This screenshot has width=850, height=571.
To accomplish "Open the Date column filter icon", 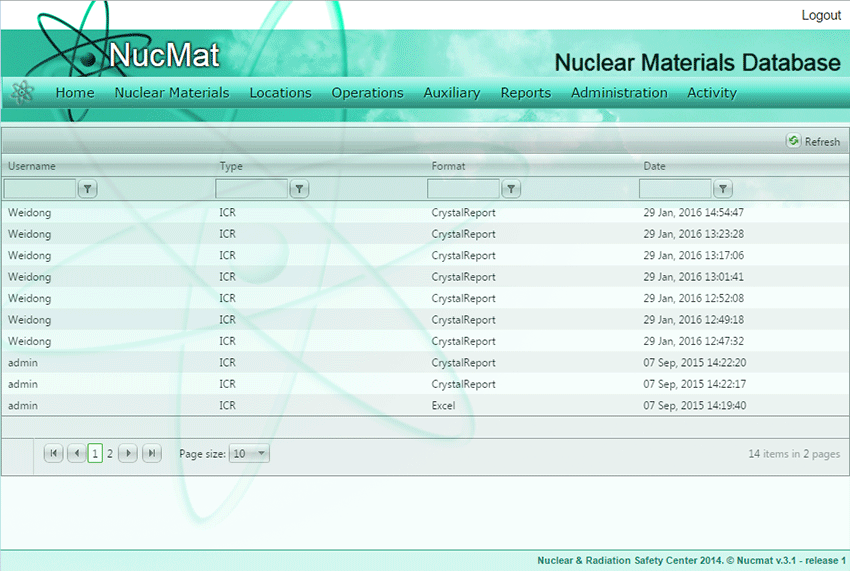I will [723, 189].
